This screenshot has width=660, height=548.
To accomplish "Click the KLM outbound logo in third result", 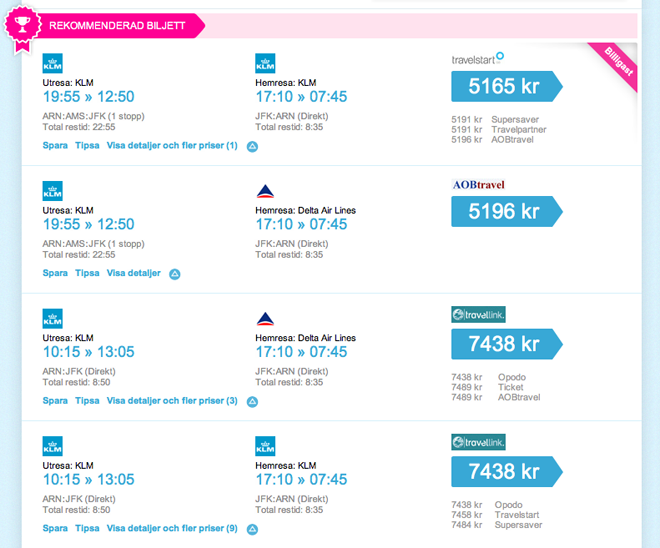I will 52,319.
